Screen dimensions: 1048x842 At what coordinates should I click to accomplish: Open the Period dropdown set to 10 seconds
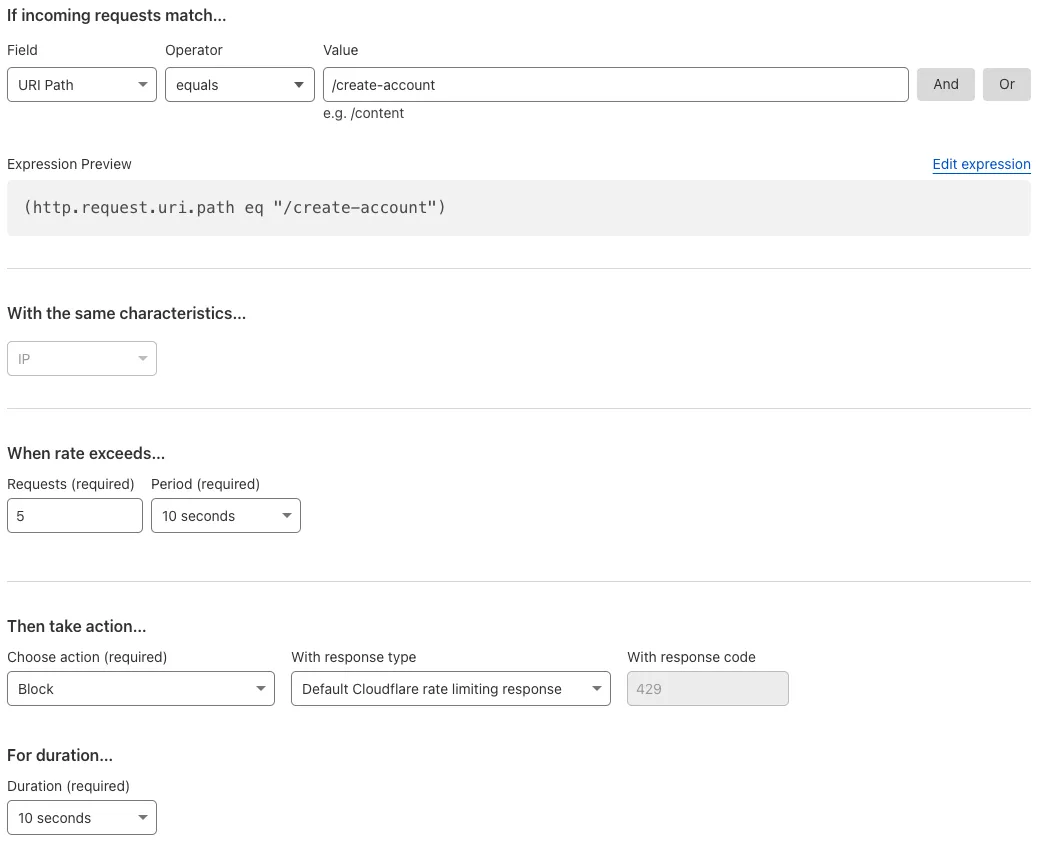pos(225,515)
